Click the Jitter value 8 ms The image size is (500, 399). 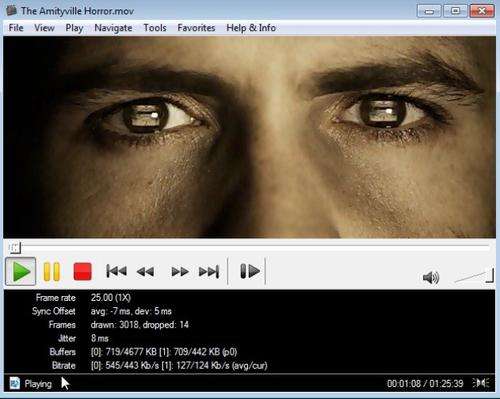pyautogui.click(x=100, y=338)
